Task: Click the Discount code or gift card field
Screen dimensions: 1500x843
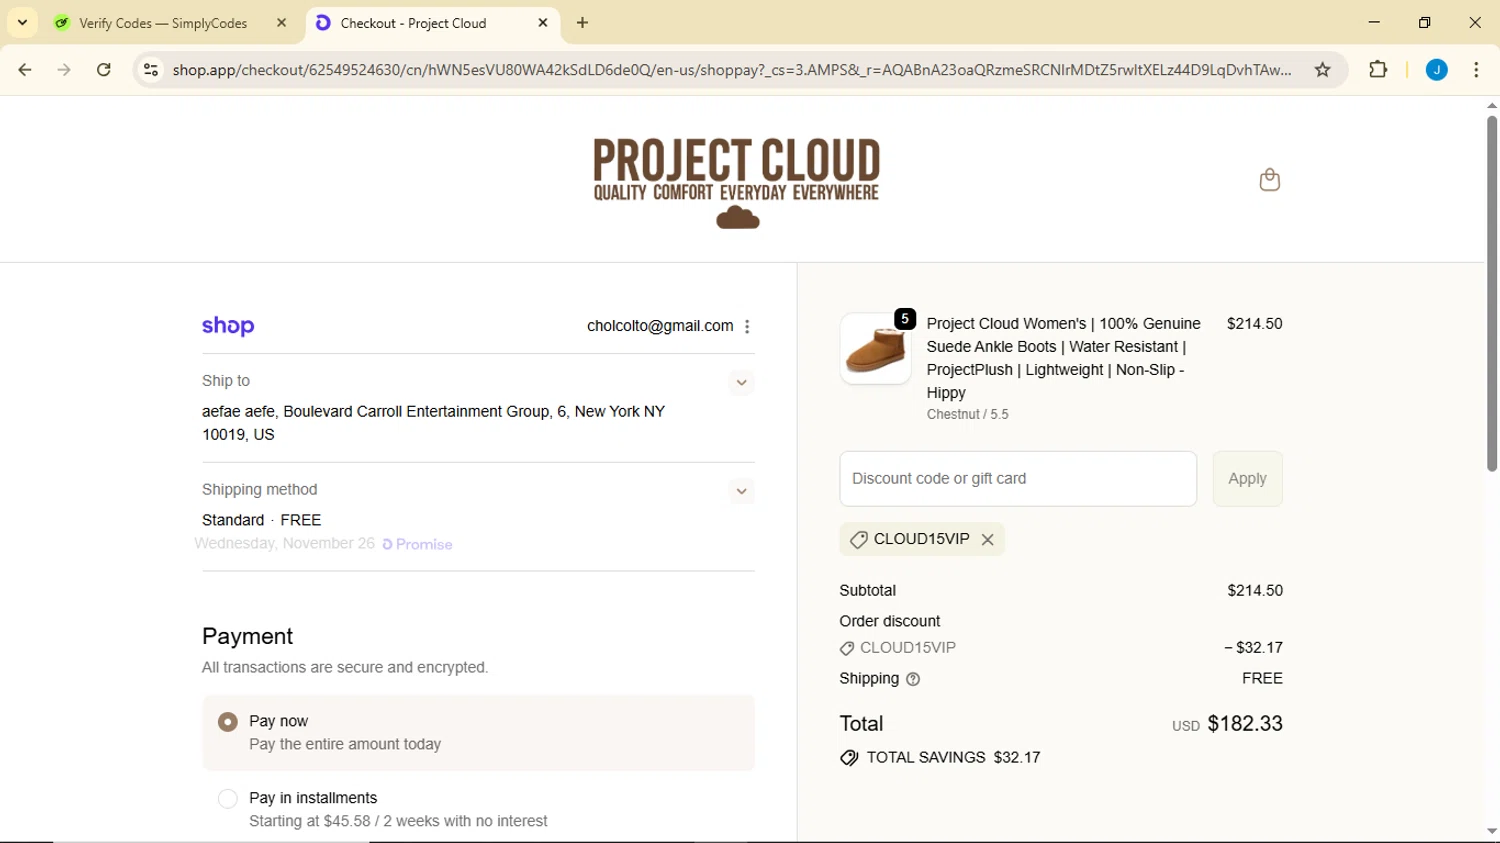Action: 1018,479
